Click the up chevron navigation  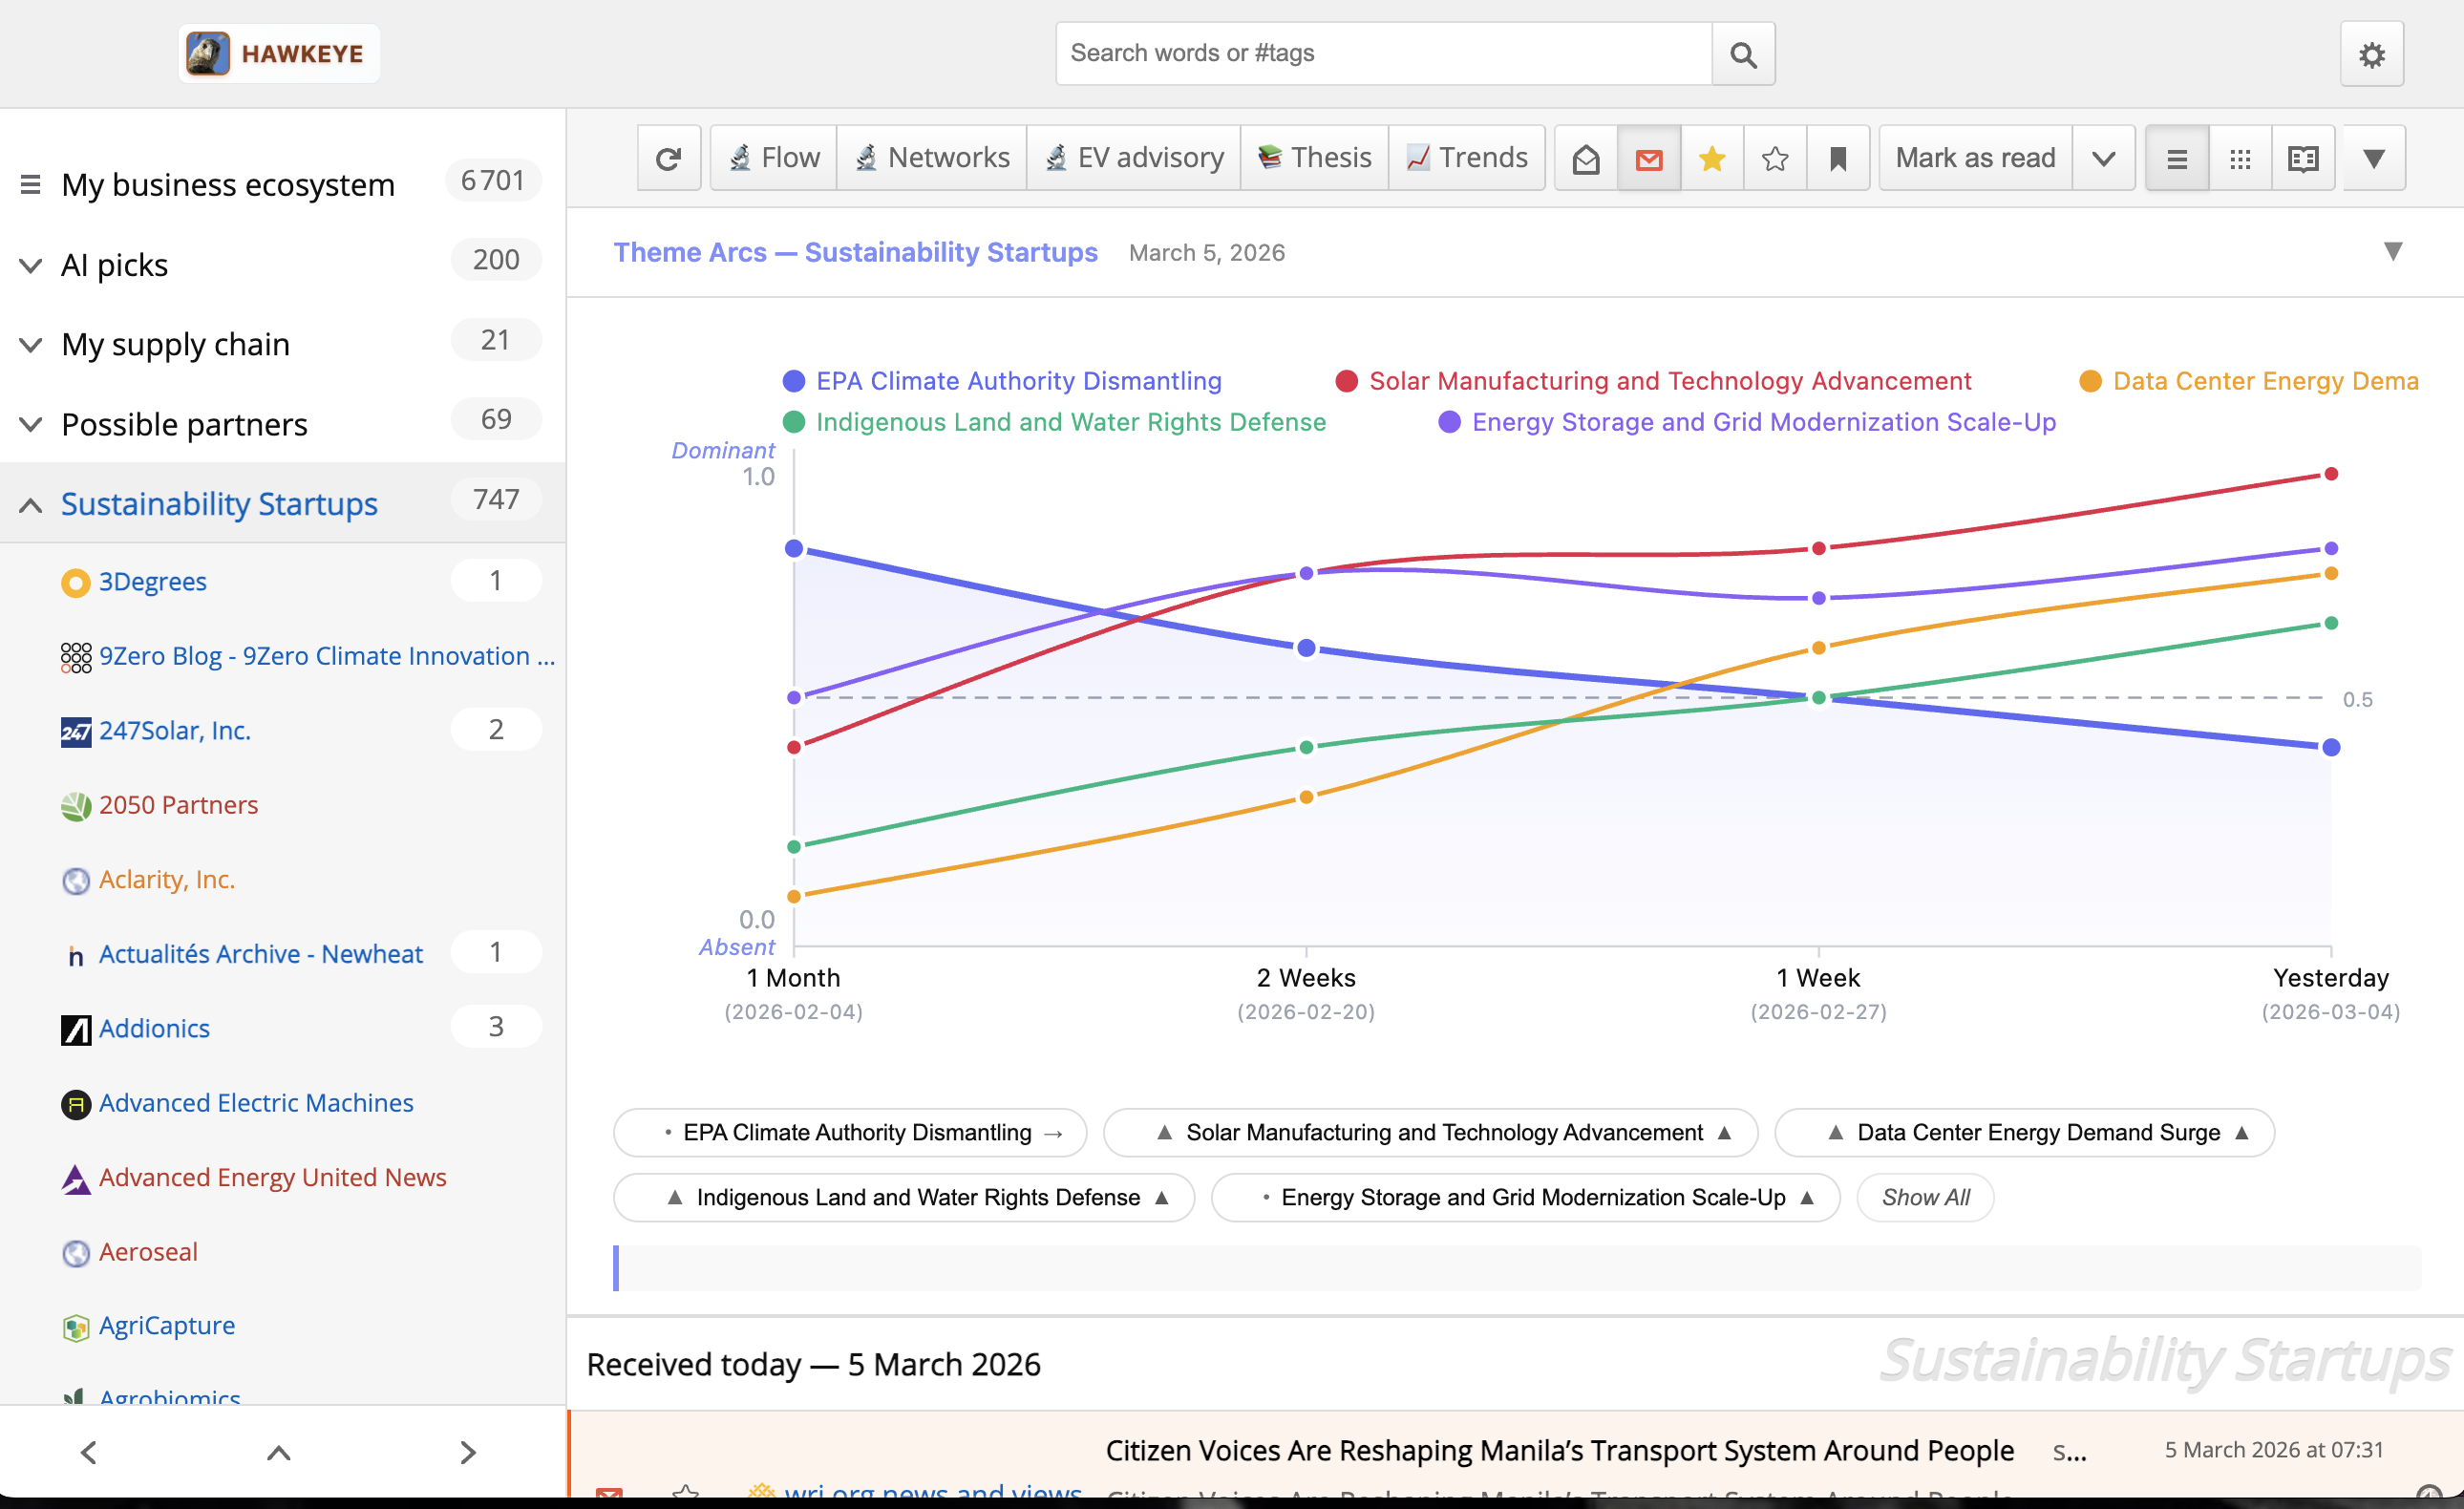[x=278, y=1452]
